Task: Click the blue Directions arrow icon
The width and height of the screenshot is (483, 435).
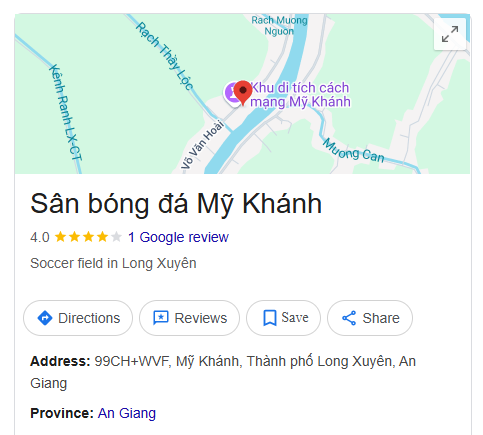Action: pos(45,318)
